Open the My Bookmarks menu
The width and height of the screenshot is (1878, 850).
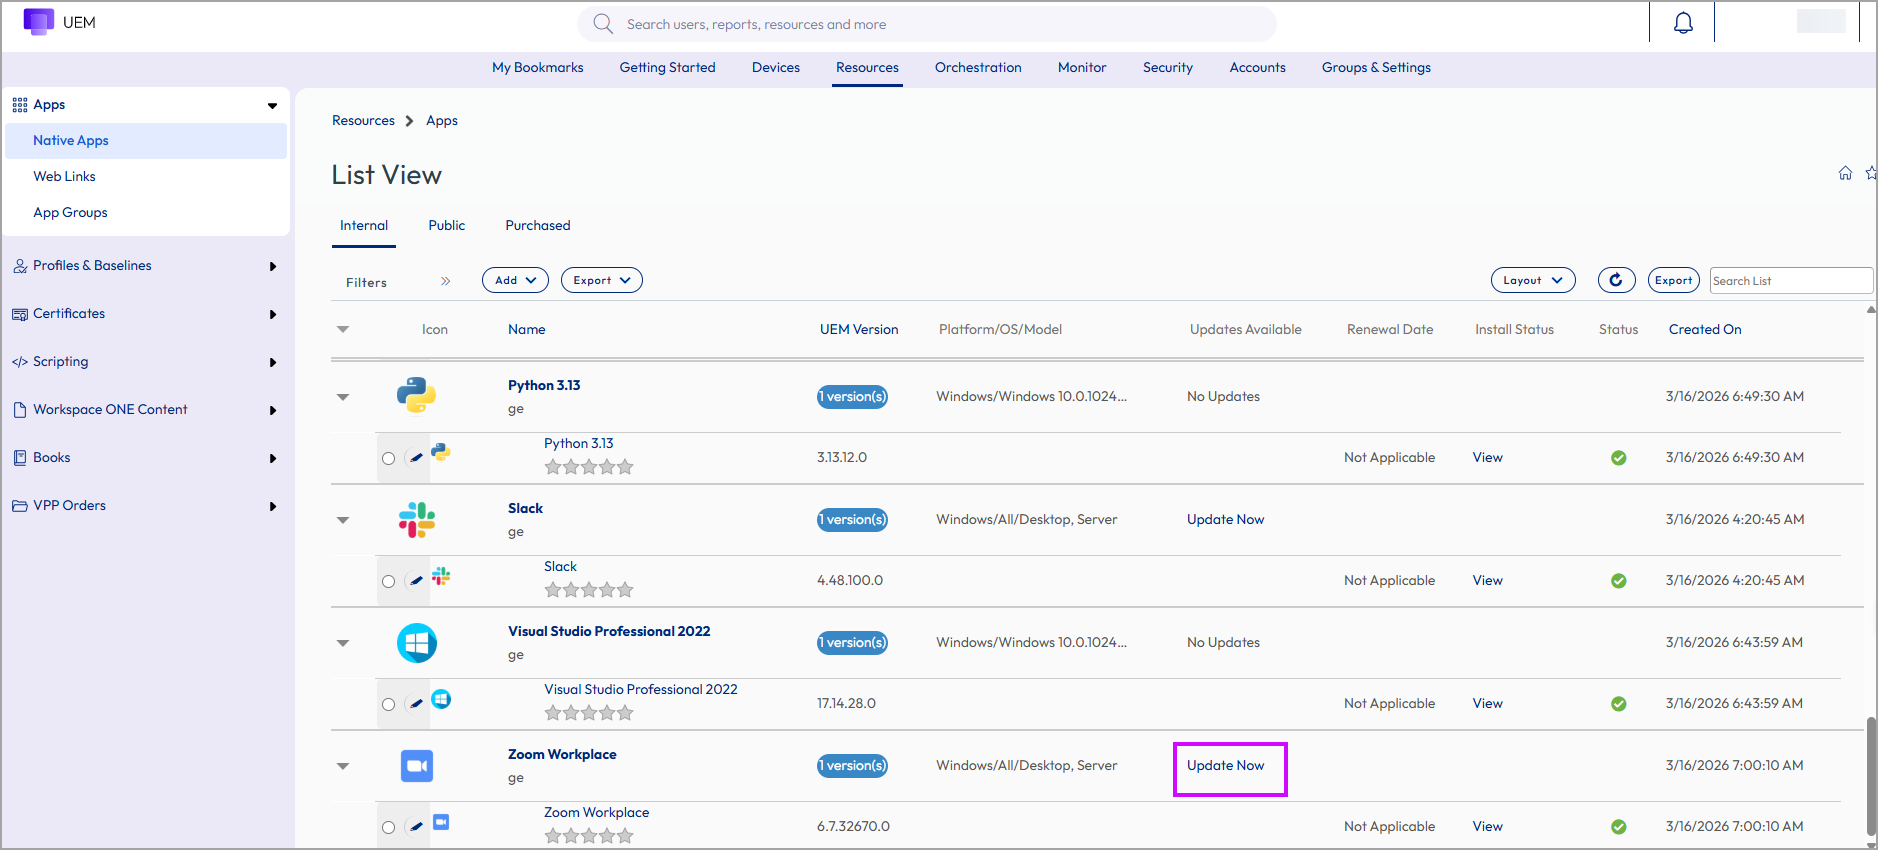[x=538, y=68]
